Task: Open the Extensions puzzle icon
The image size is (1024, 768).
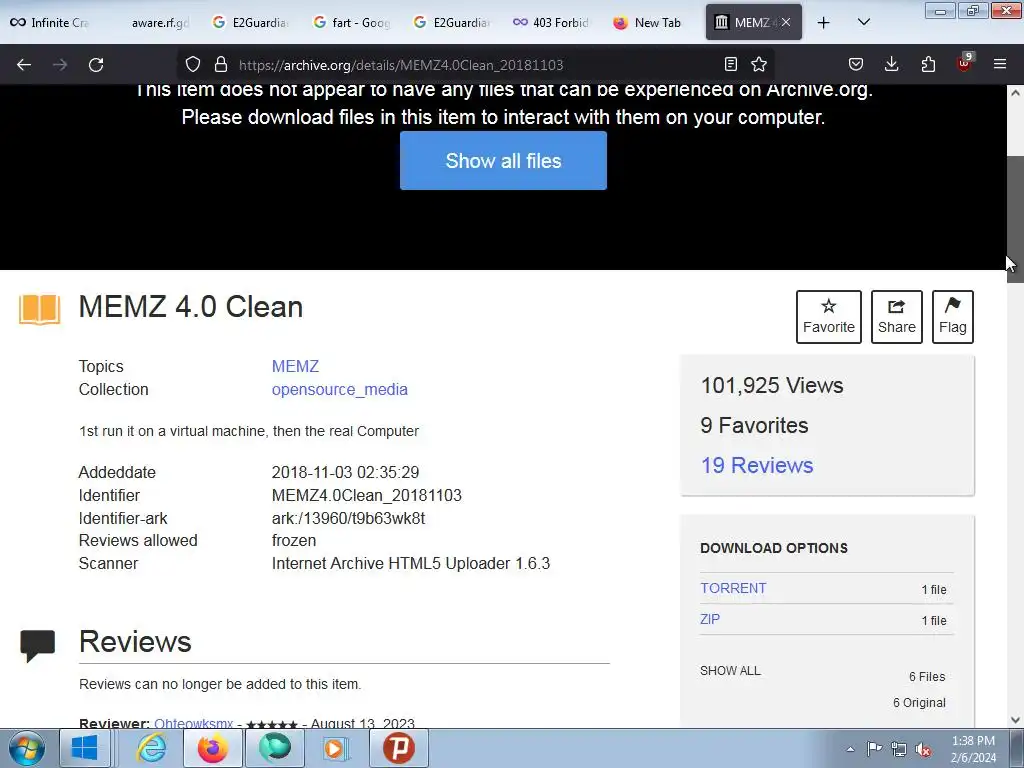Action: pos(928,65)
